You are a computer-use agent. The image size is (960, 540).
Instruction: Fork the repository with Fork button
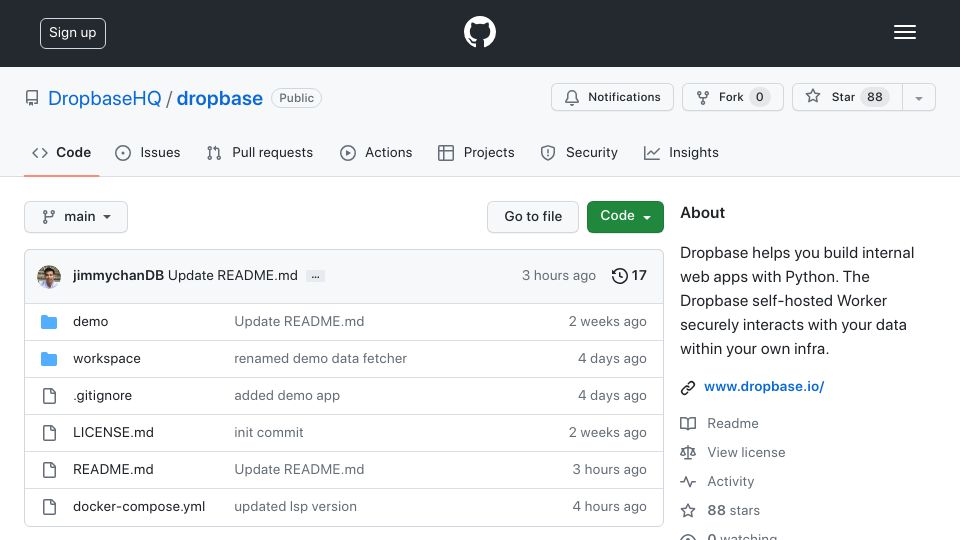point(733,97)
